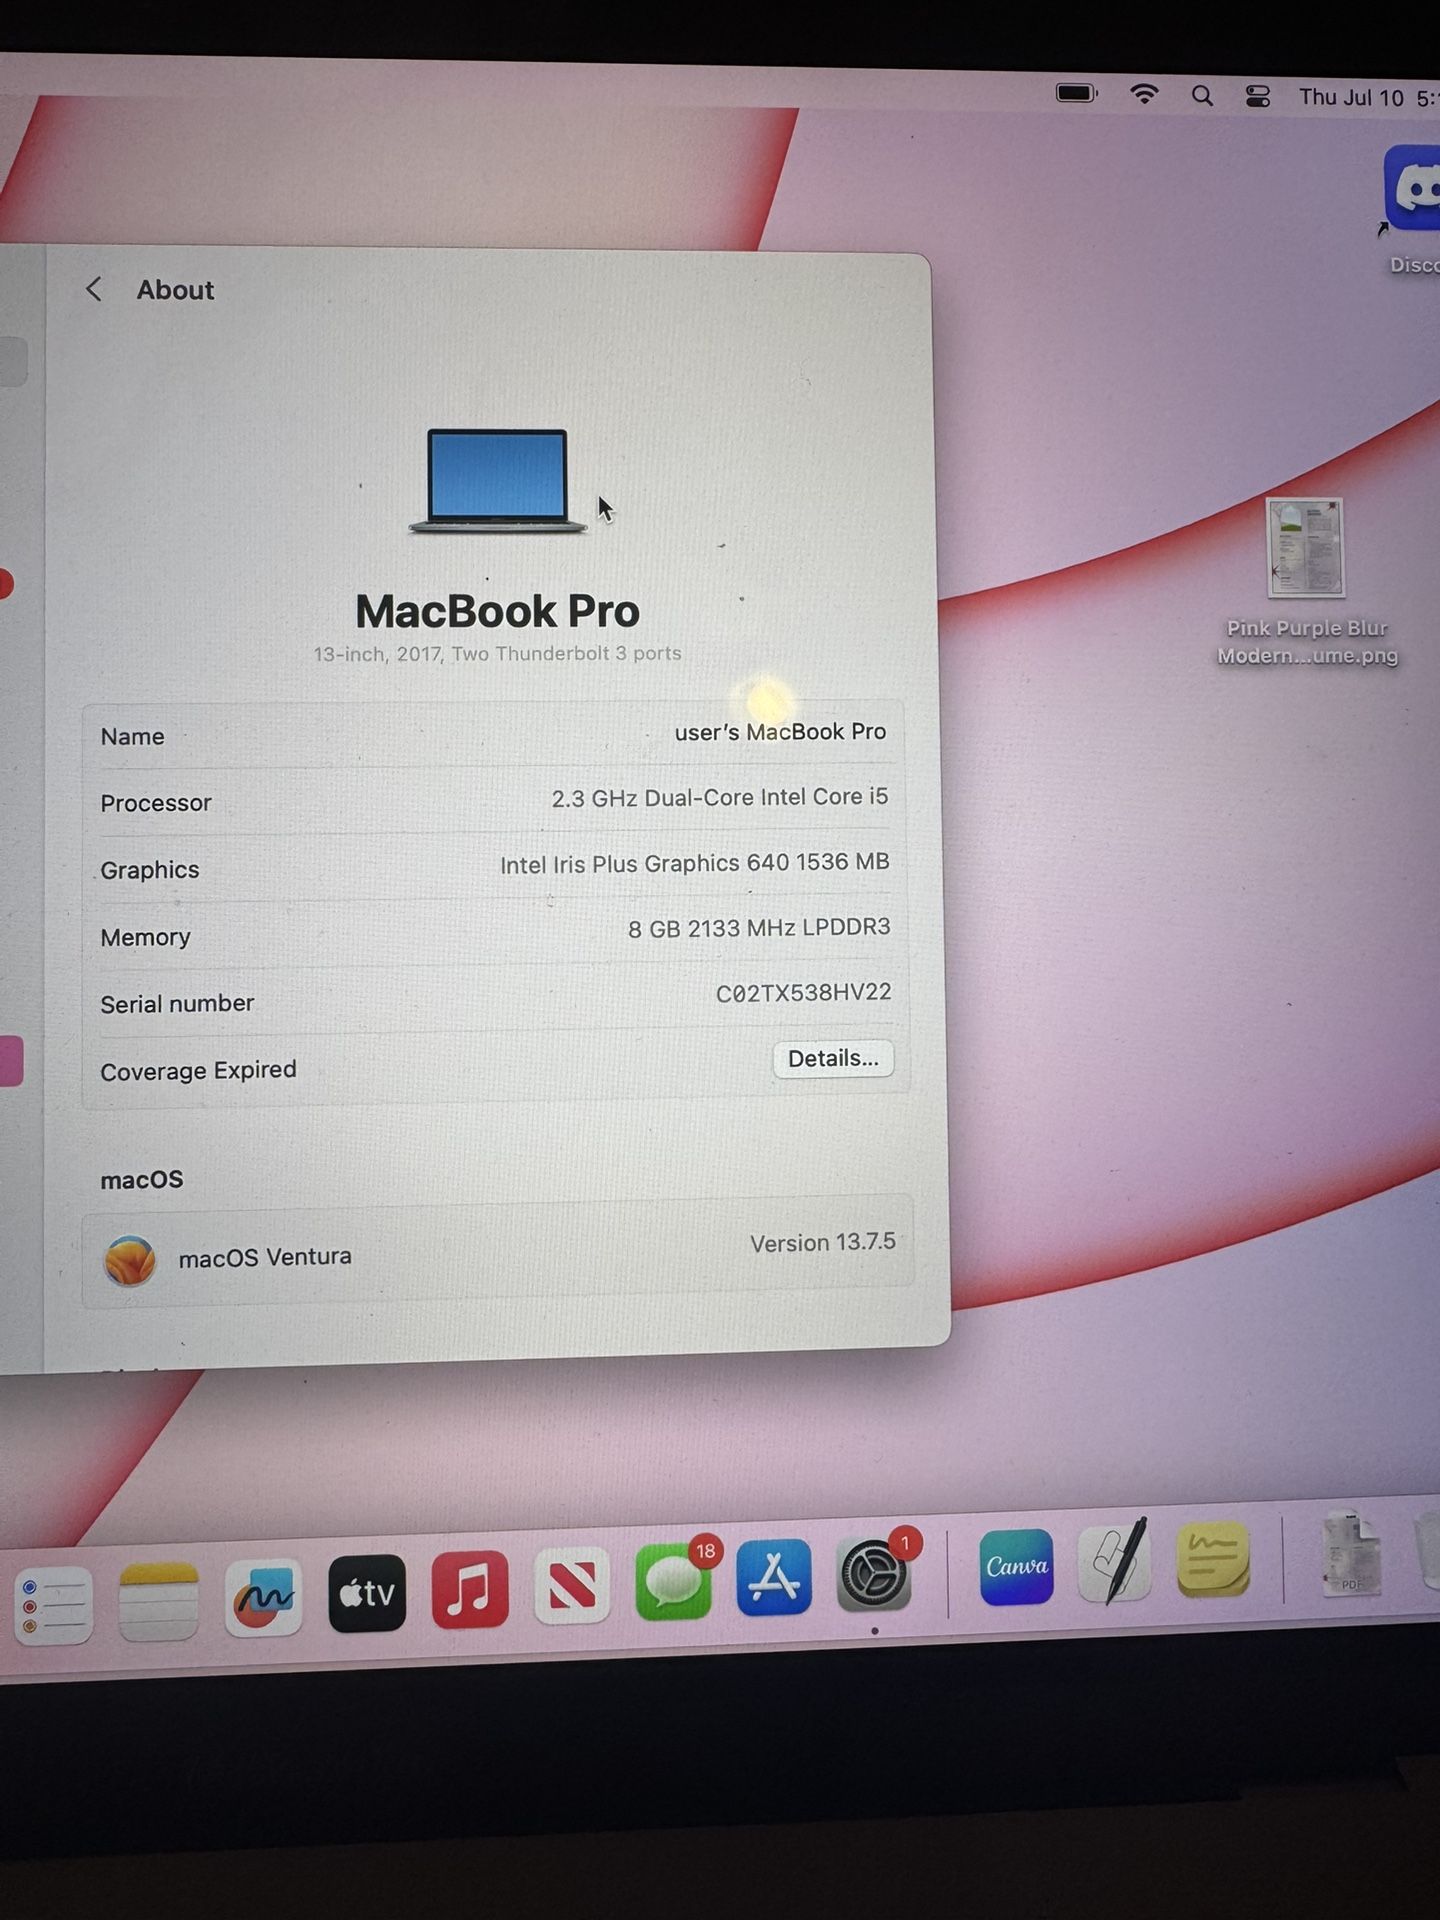Image resolution: width=1440 pixels, height=1920 pixels.
Task: Click the battery status menu icon
Action: pos(1076,94)
